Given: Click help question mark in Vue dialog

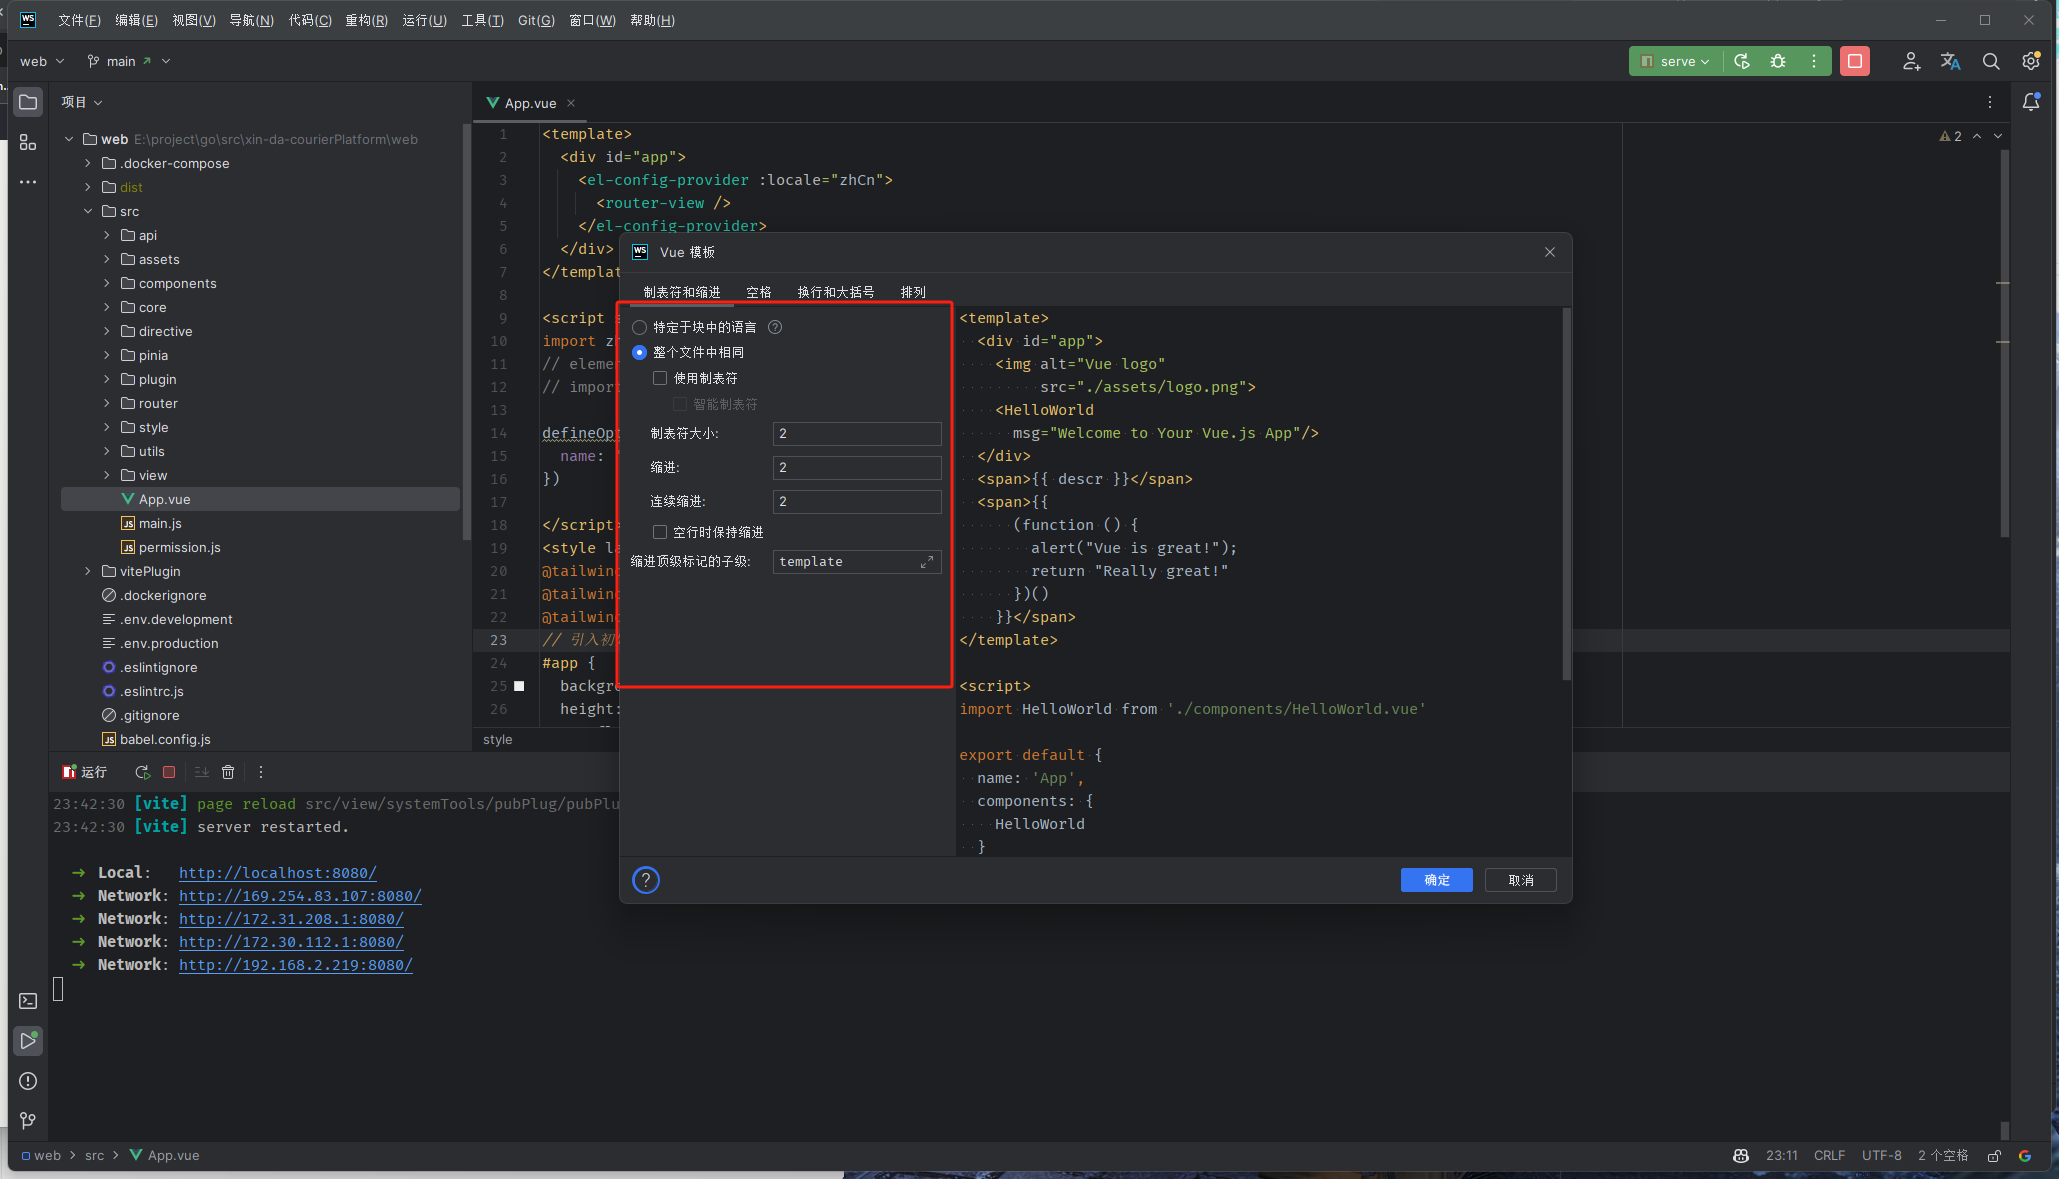Looking at the screenshot, I should [x=646, y=880].
